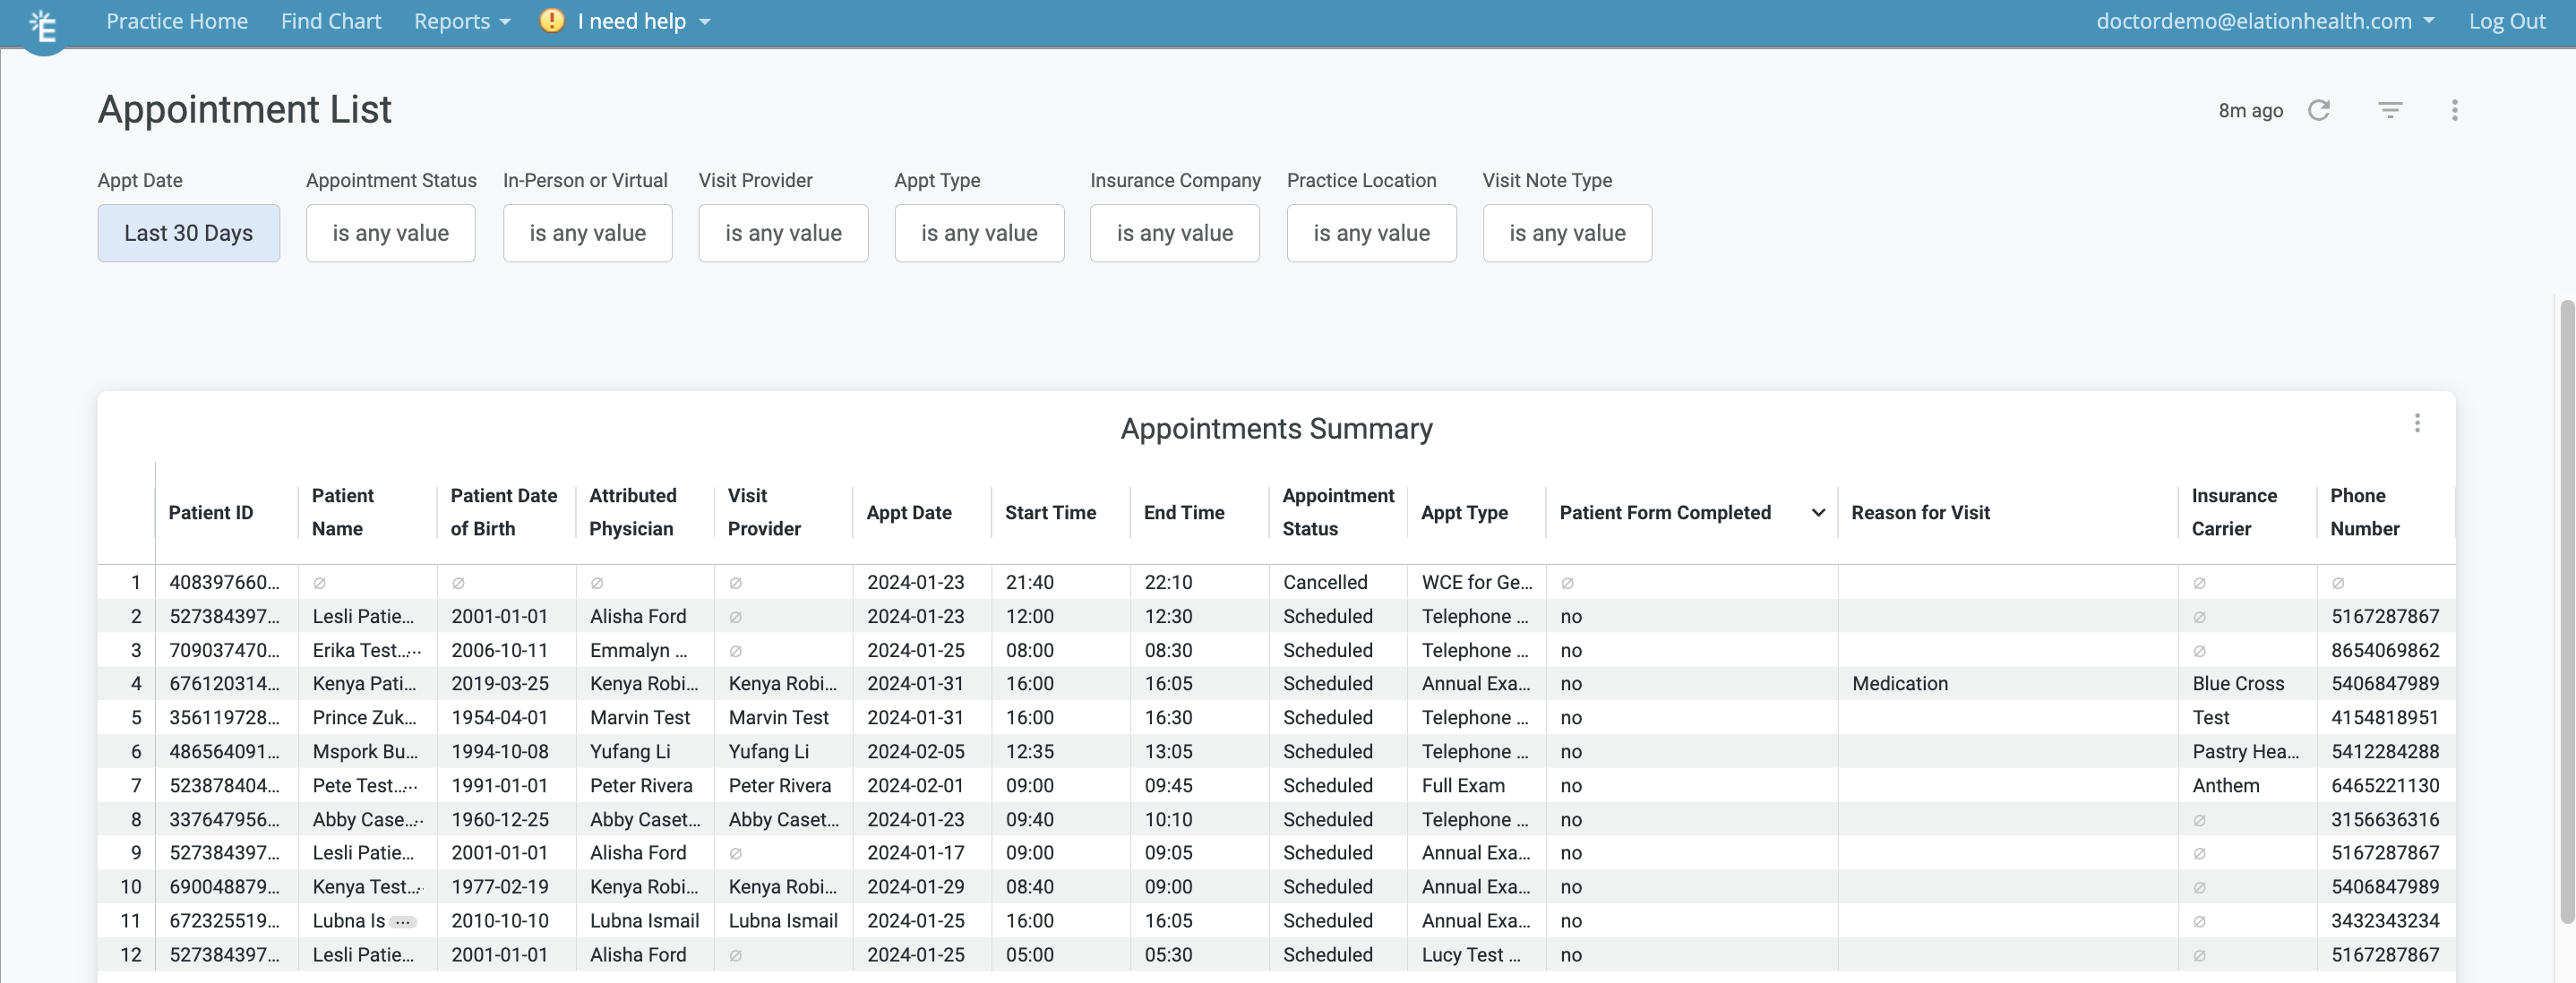This screenshot has width=2576, height=983.
Task: Open the Reports dropdown menu
Action: click(x=461, y=21)
